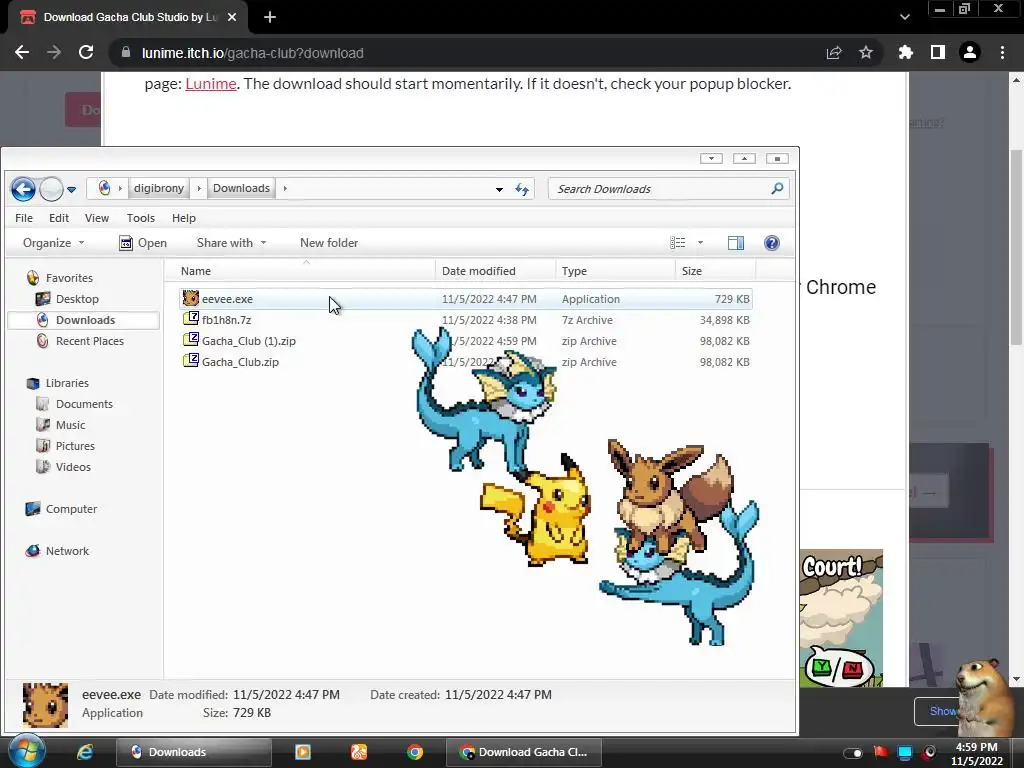Select the Gacha_Club (1).zip file
The image size is (1024, 768).
pyautogui.click(x=466, y=341)
